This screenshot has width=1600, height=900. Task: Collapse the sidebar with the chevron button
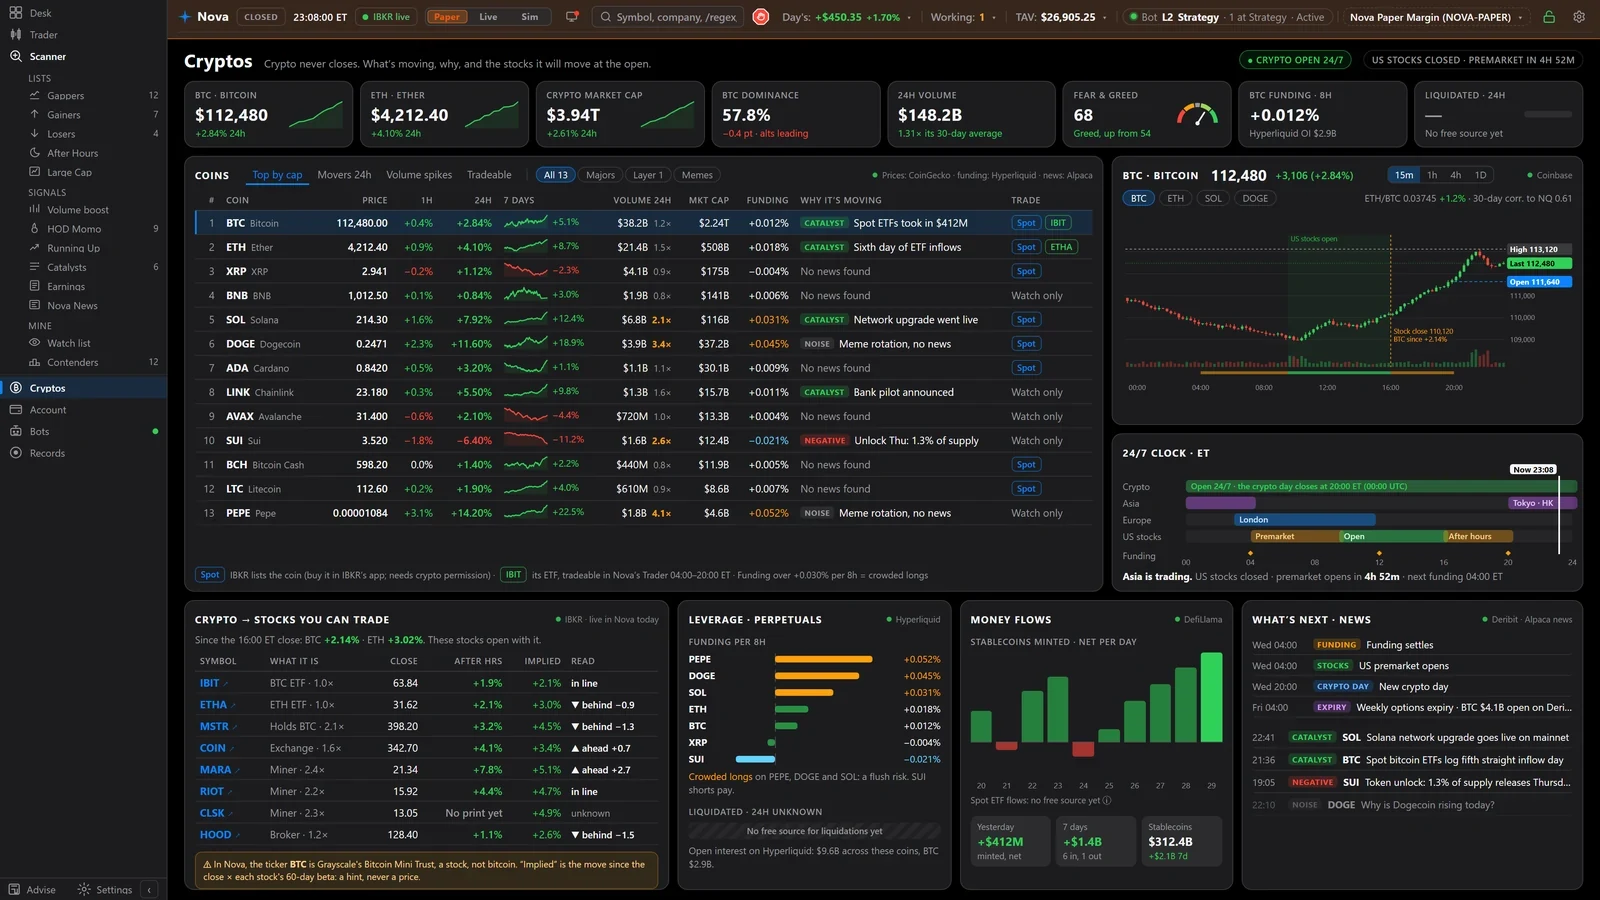pyautogui.click(x=149, y=889)
